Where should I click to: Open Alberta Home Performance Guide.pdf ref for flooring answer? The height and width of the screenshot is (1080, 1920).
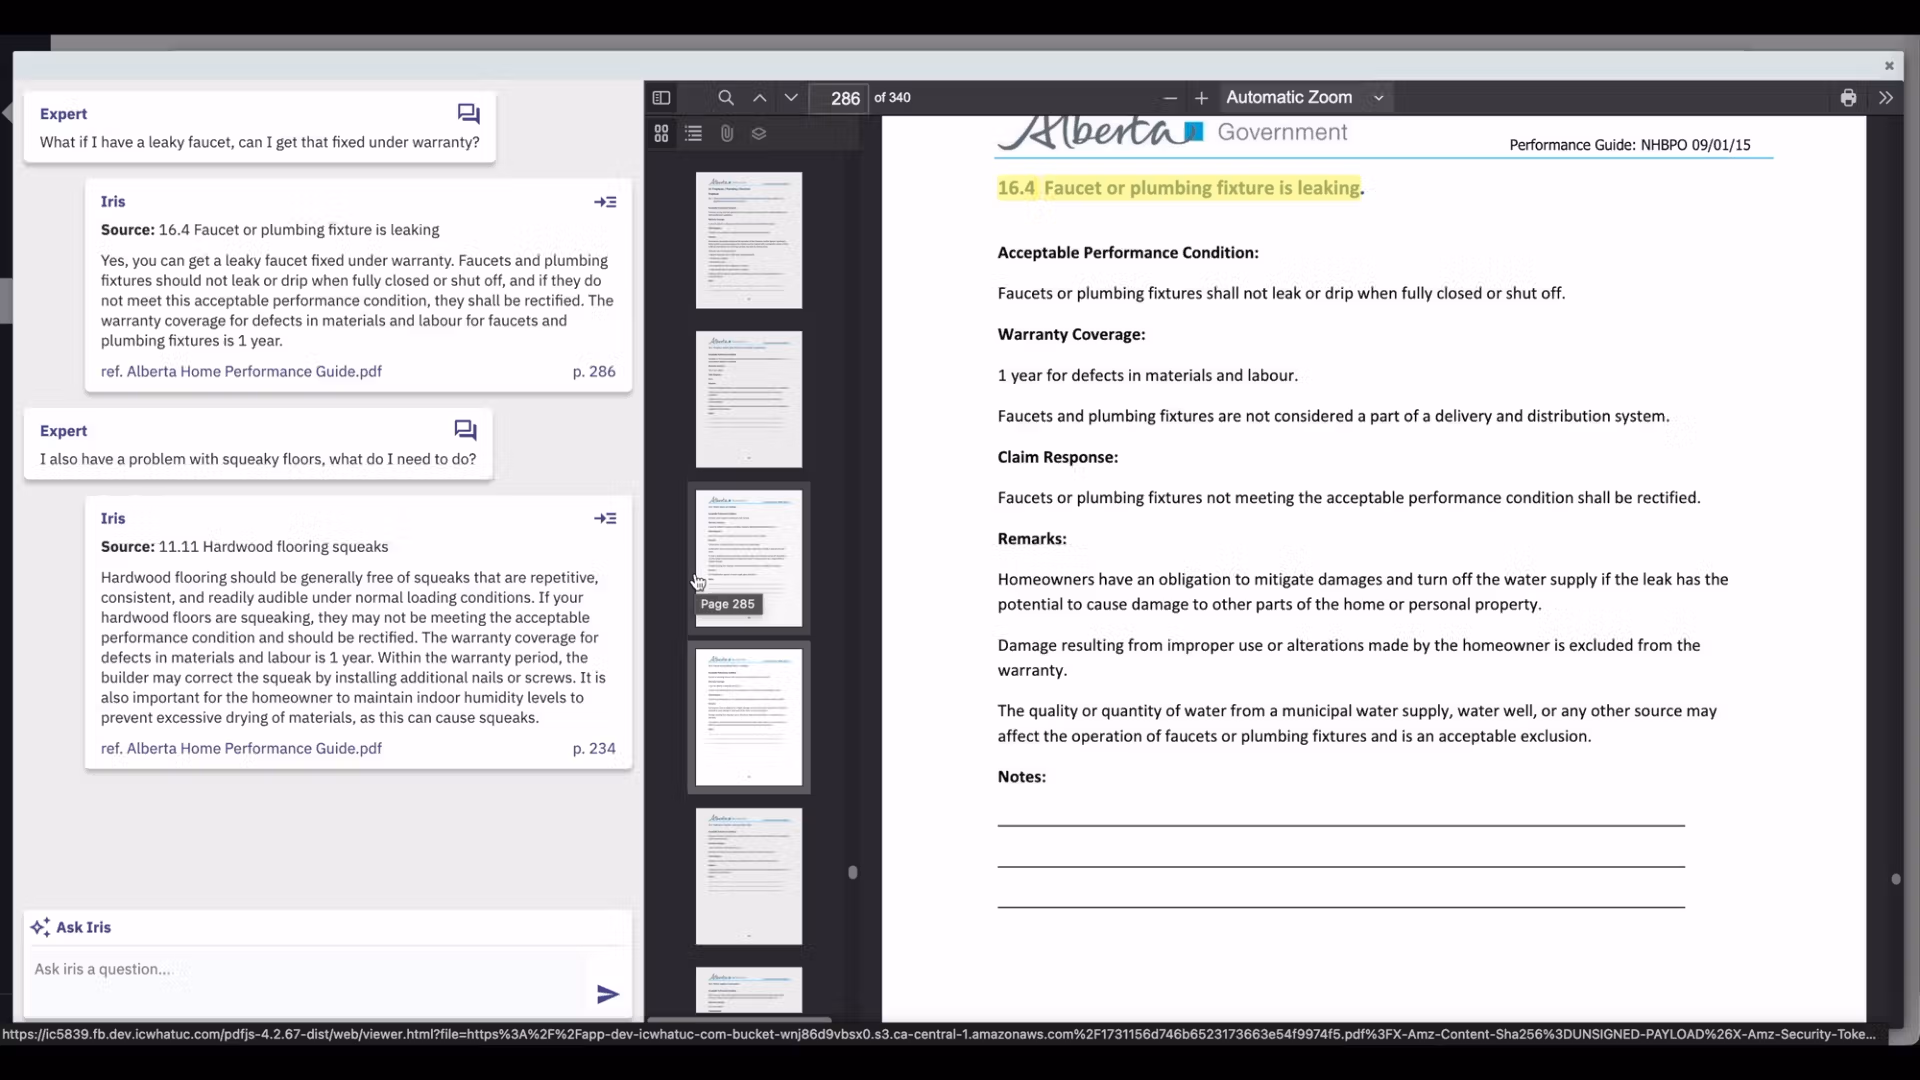click(x=241, y=748)
